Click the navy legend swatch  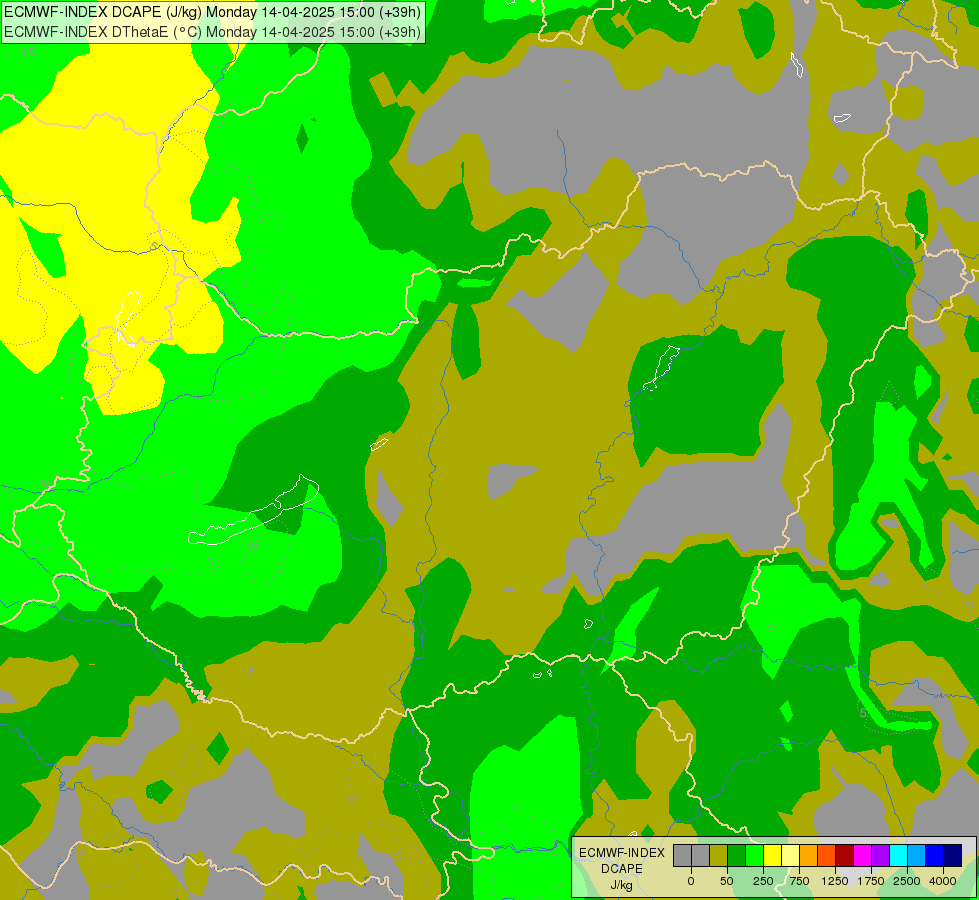coord(953,855)
